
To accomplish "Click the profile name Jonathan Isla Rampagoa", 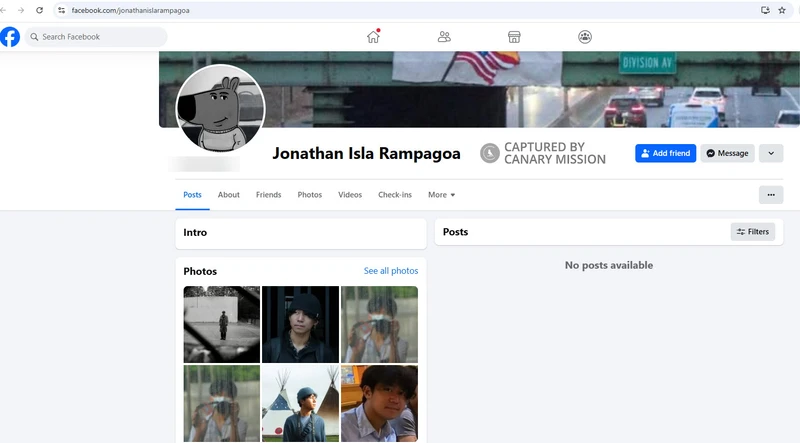I will tap(366, 154).
